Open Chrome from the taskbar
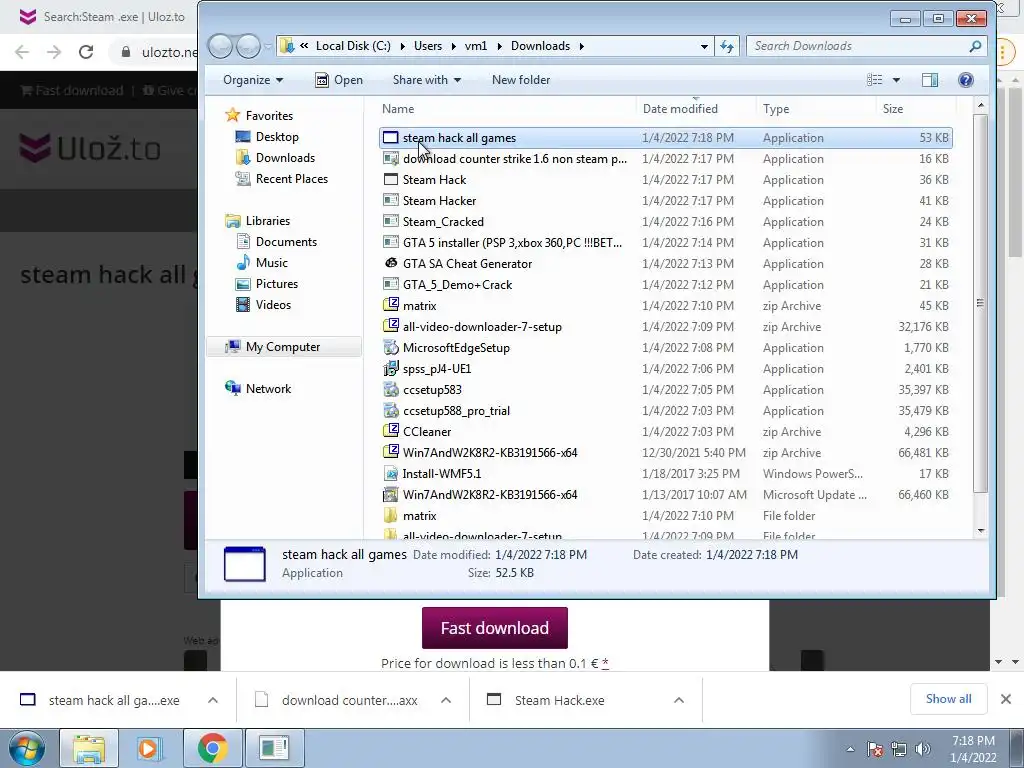 pos(212,748)
